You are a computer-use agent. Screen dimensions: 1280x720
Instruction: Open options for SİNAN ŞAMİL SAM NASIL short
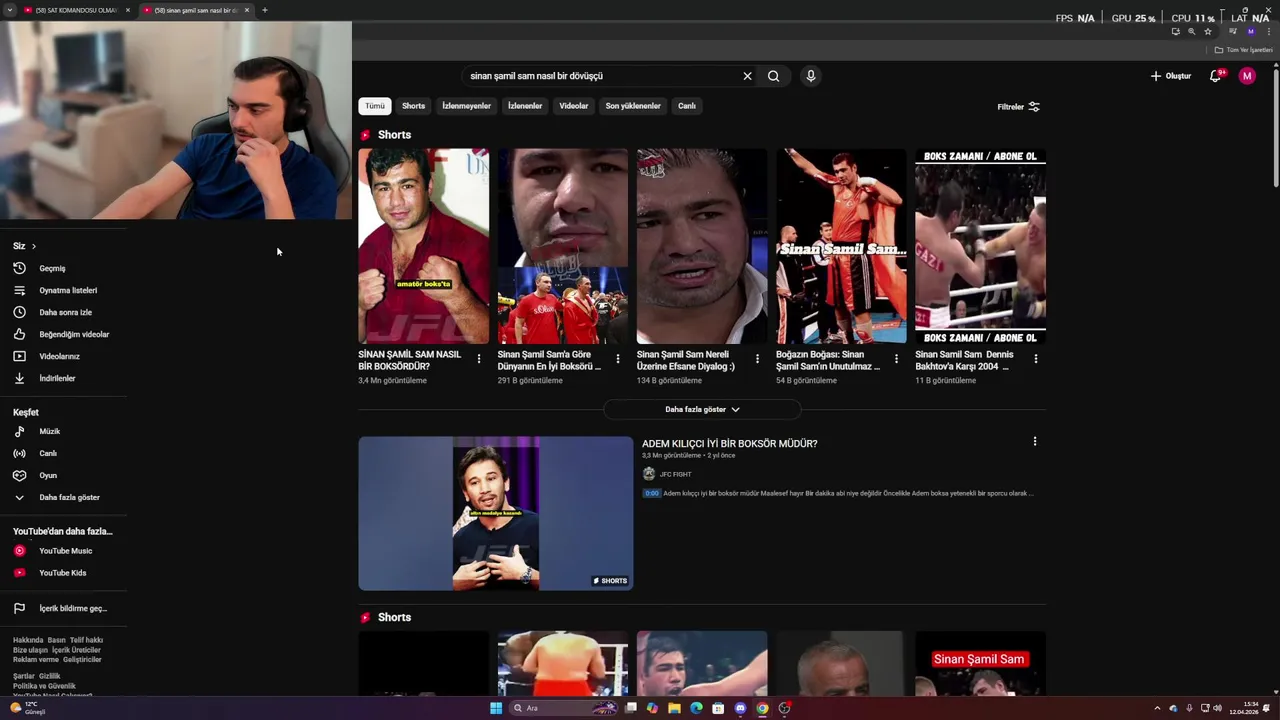pyautogui.click(x=479, y=359)
